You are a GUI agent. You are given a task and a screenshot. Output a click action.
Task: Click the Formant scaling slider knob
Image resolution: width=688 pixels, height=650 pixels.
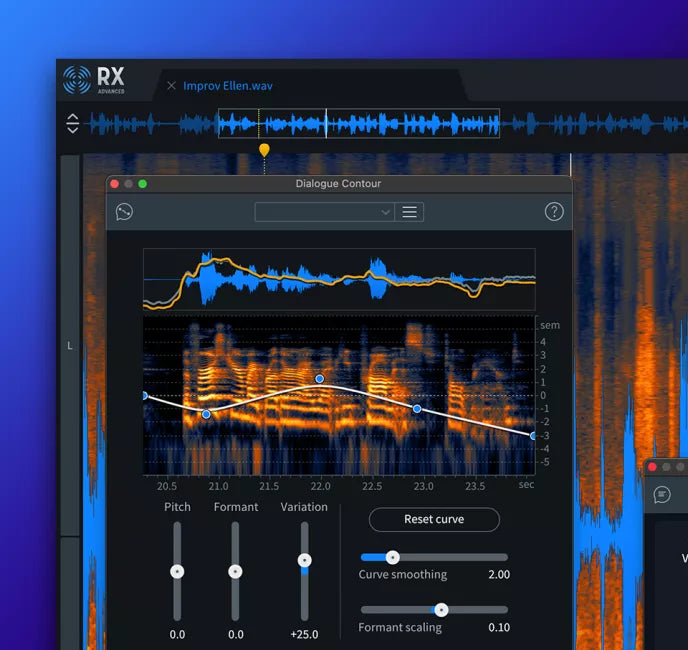click(441, 610)
